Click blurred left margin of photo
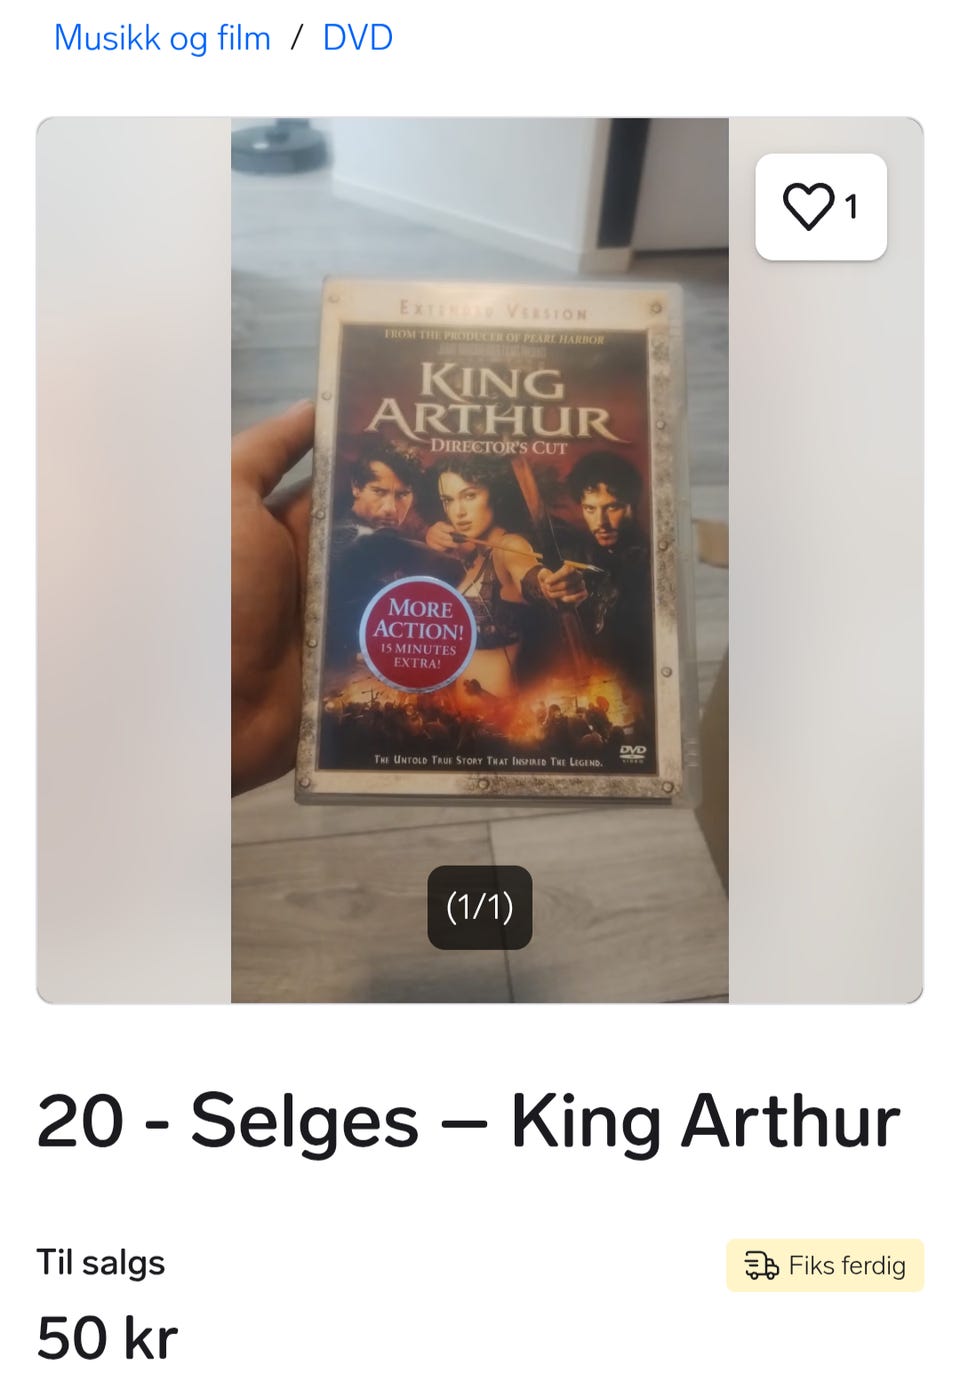Image resolution: width=960 pixels, height=1382 pixels. (134, 560)
